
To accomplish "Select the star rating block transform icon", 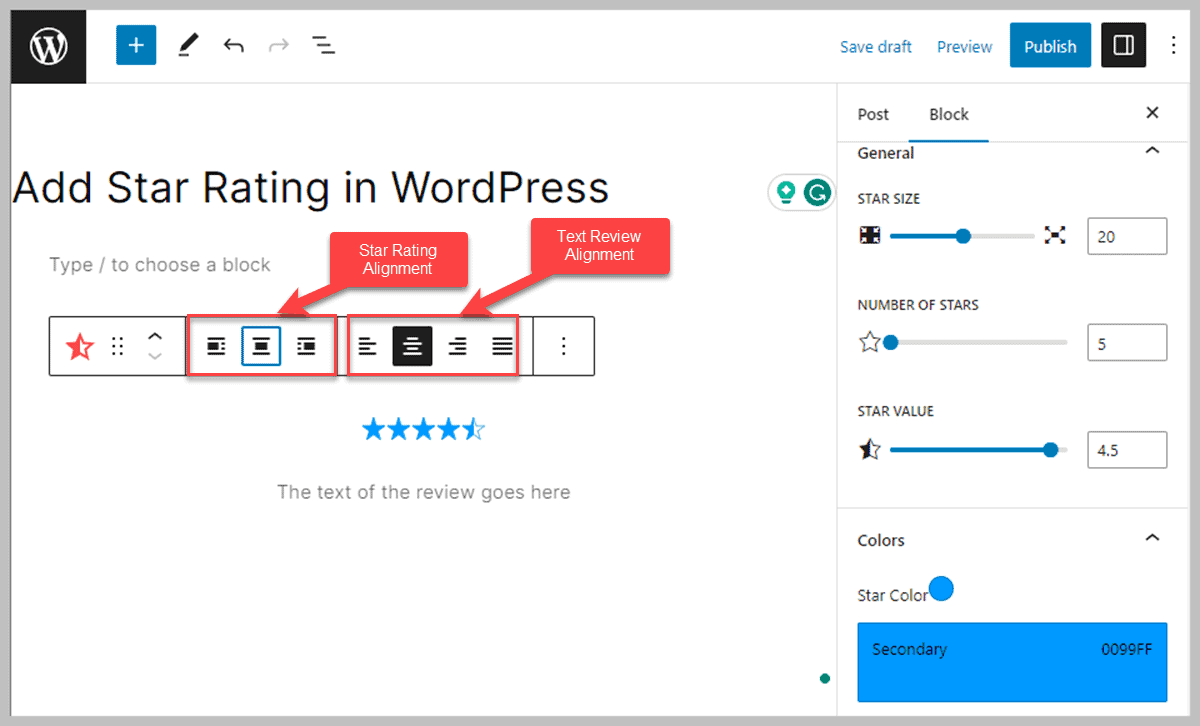I will pyautogui.click(x=79, y=345).
